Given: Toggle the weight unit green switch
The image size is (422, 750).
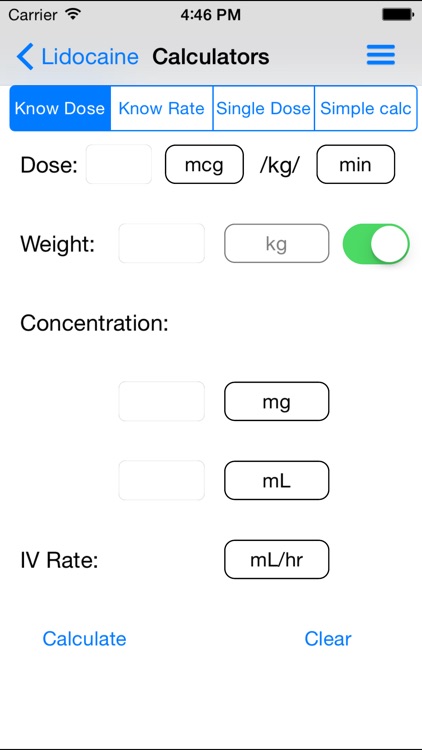Looking at the screenshot, I should pos(376,243).
